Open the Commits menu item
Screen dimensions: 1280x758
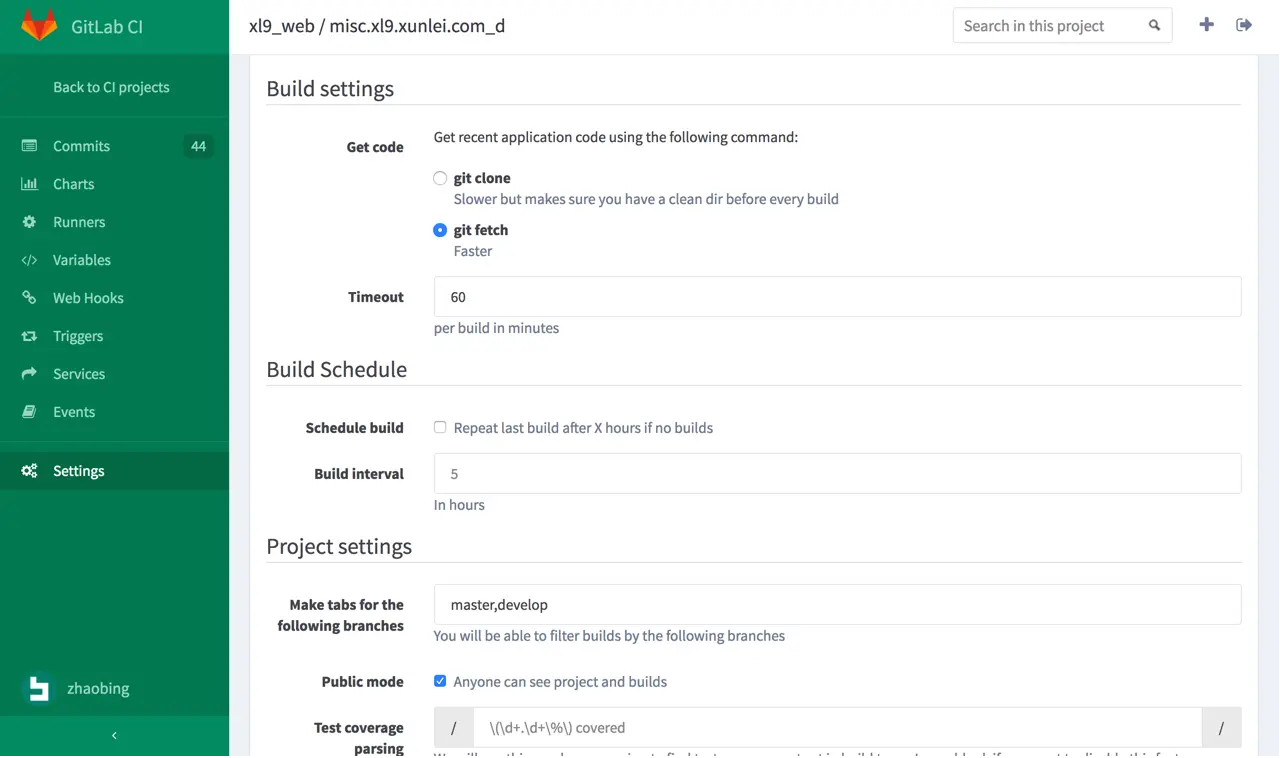[82, 146]
